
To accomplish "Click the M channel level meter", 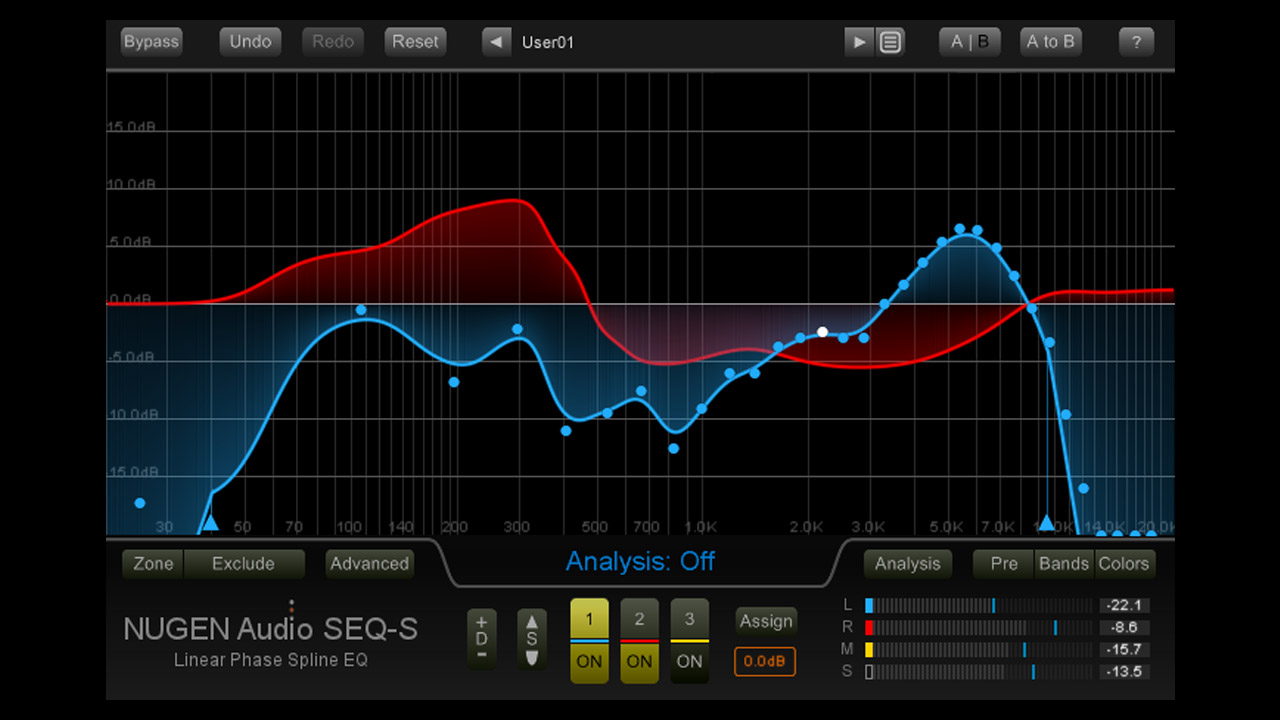I will [x=979, y=649].
